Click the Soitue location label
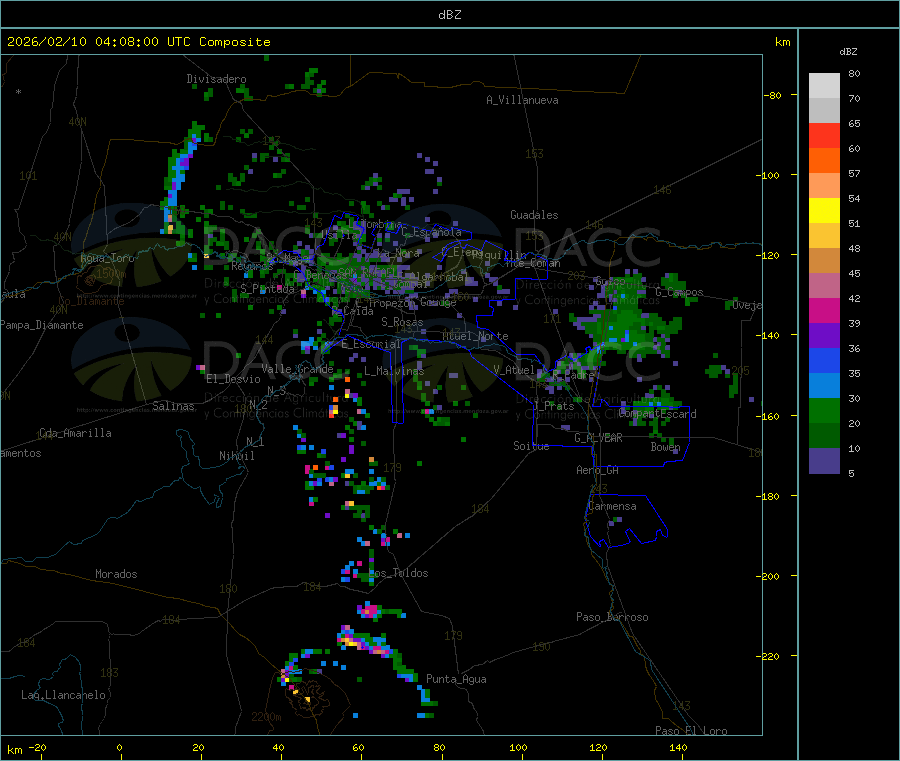 pyautogui.click(x=531, y=446)
